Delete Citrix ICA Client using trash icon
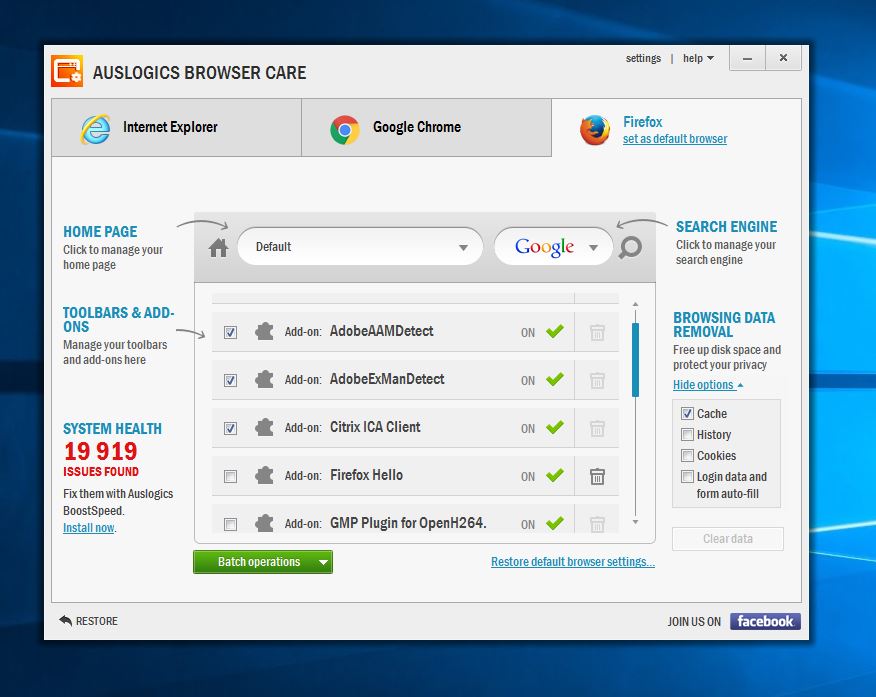Viewport: 876px width, 697px height. tap(597, 428)
